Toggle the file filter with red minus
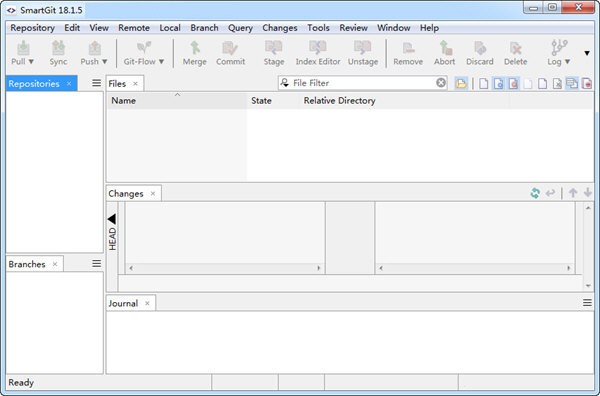The width and height of the screenshot is (600, 396). pyautogui.click(x=587, y=83)
